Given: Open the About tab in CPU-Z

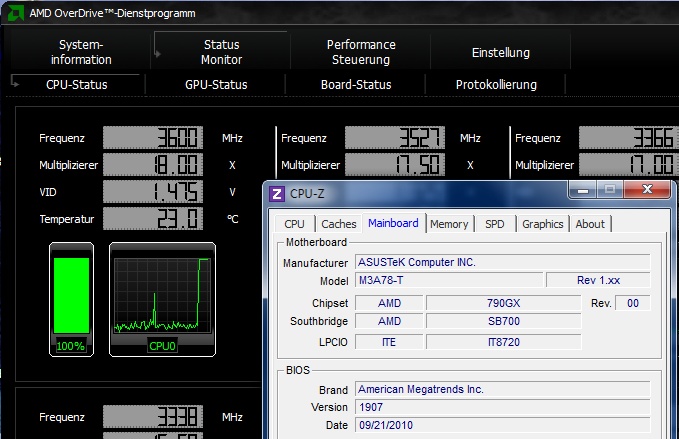Looking at the screenshot, I should coord(590,224).
